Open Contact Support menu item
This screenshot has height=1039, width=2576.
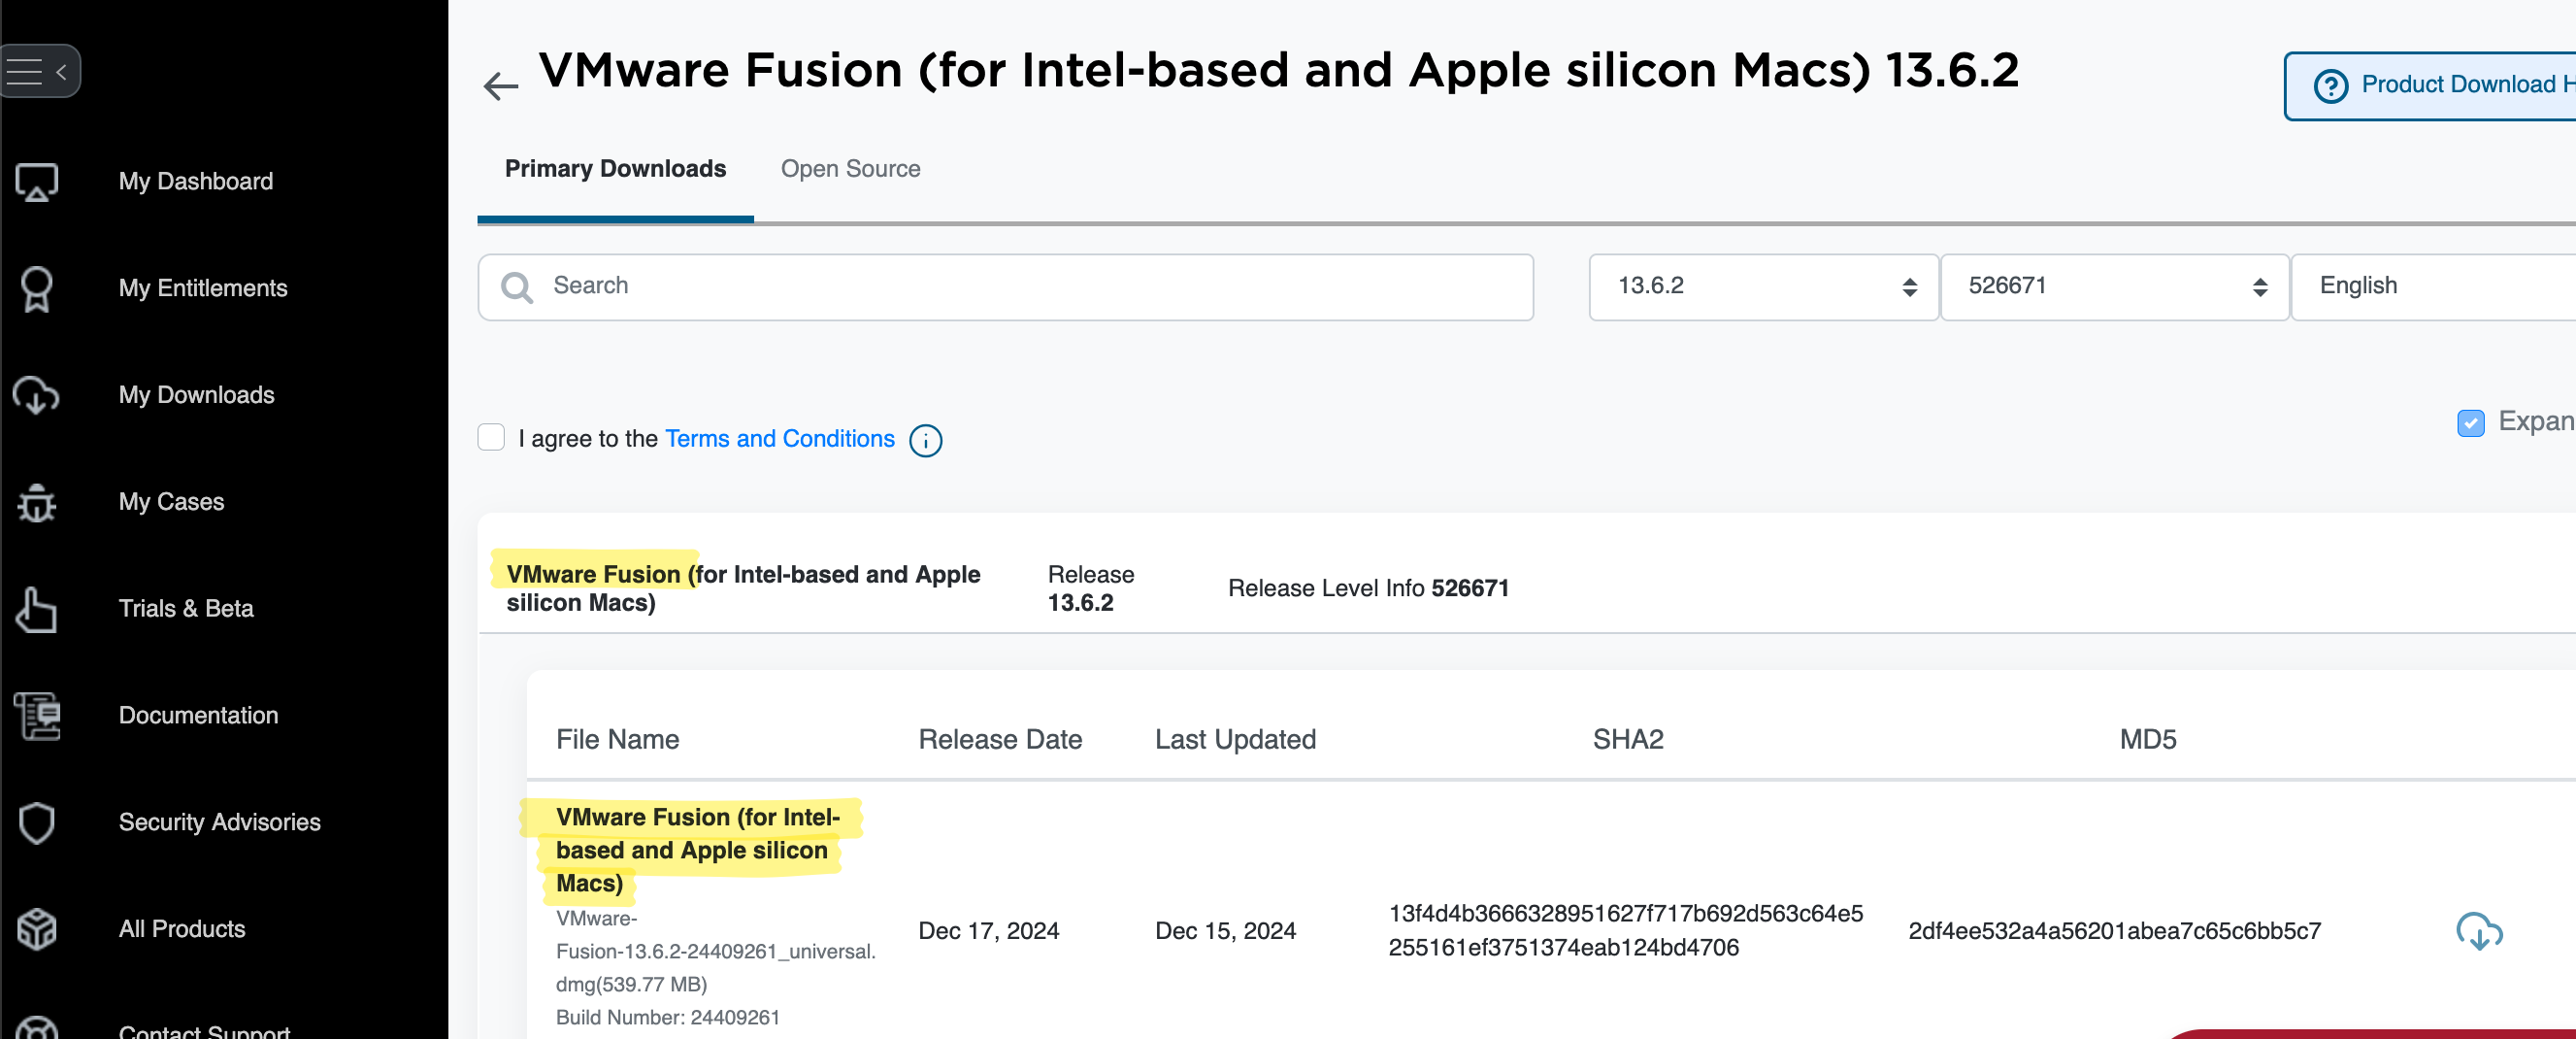[x=204, y=1030]
